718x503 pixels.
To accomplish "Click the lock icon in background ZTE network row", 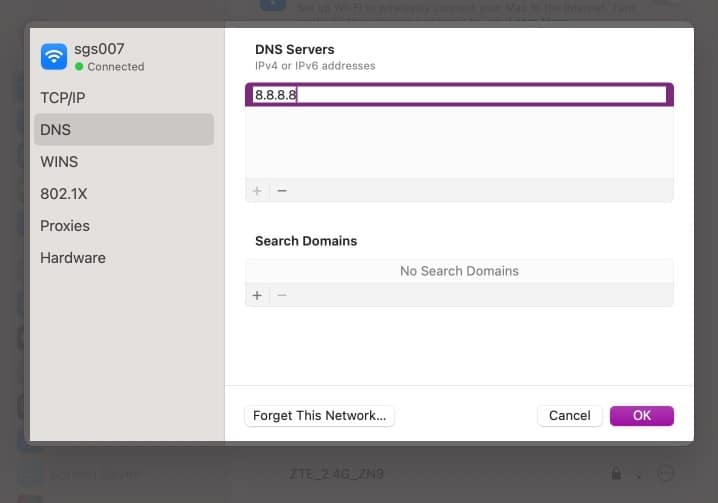I will [x=616, y=473].
